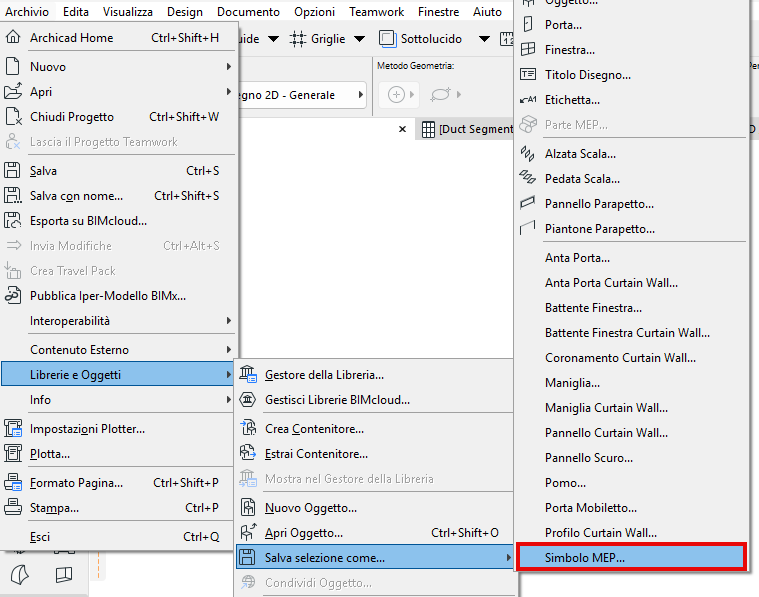Click the rotated polygon geometry method icon
This screenshot has width=759, height=597.
[440, 94]
